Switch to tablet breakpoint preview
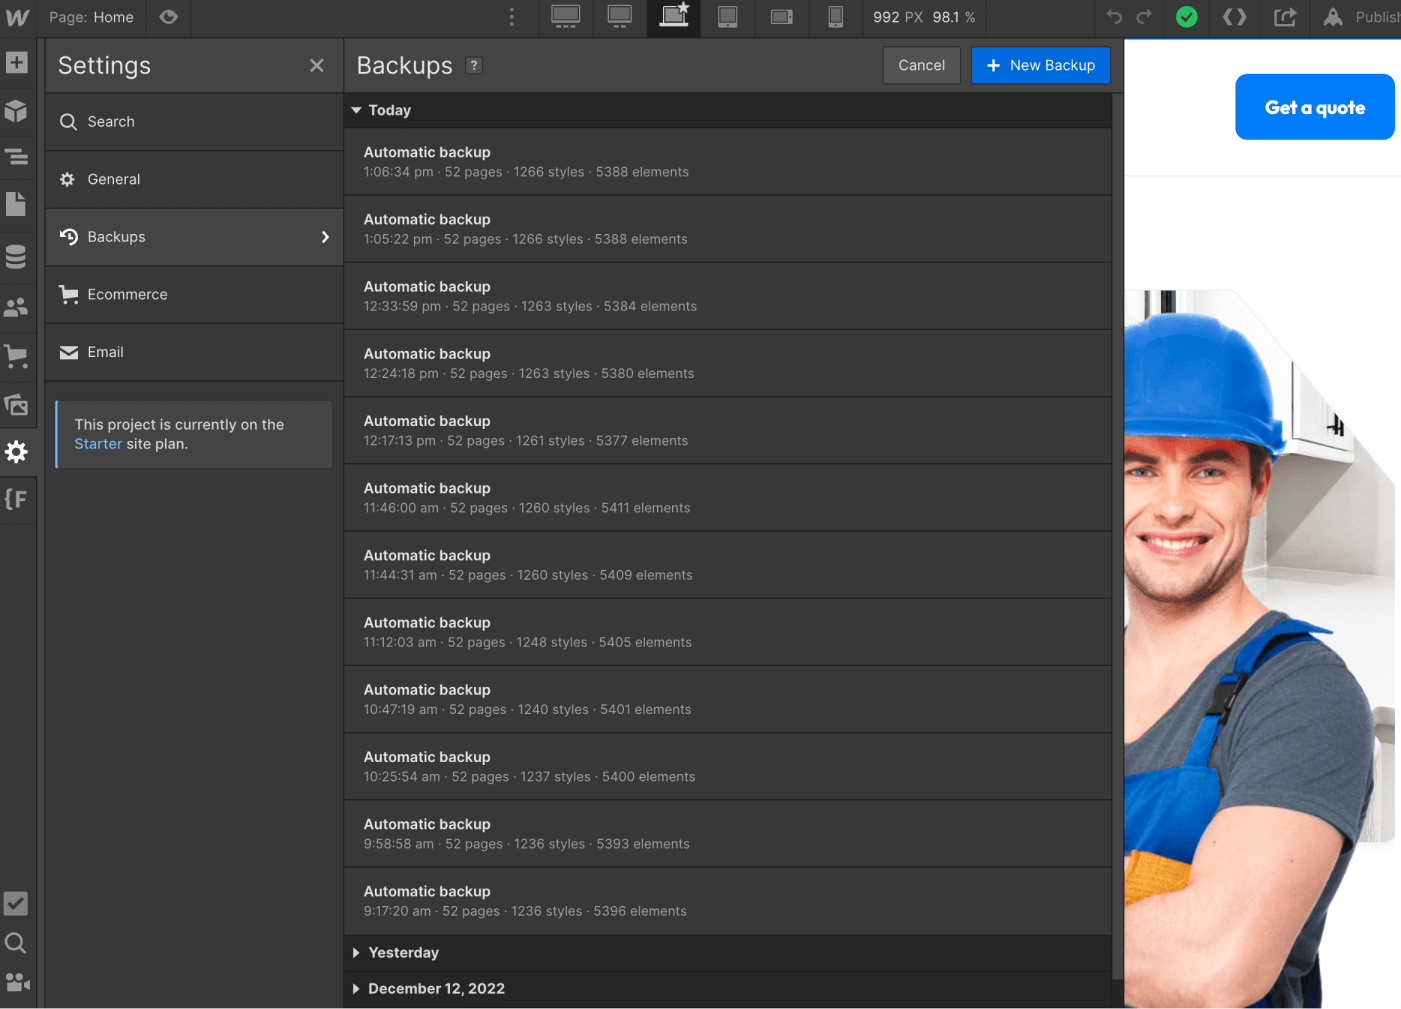 [x=727, y=17]
